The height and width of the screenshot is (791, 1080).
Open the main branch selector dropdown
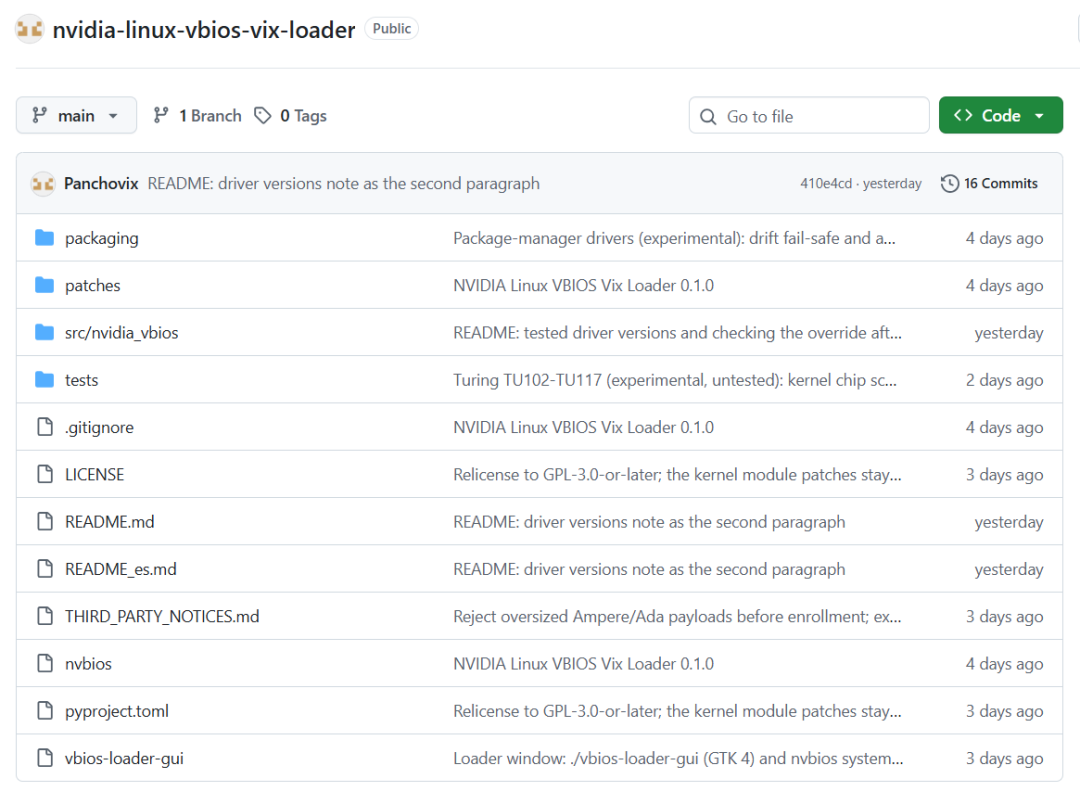tap(76, 116)
